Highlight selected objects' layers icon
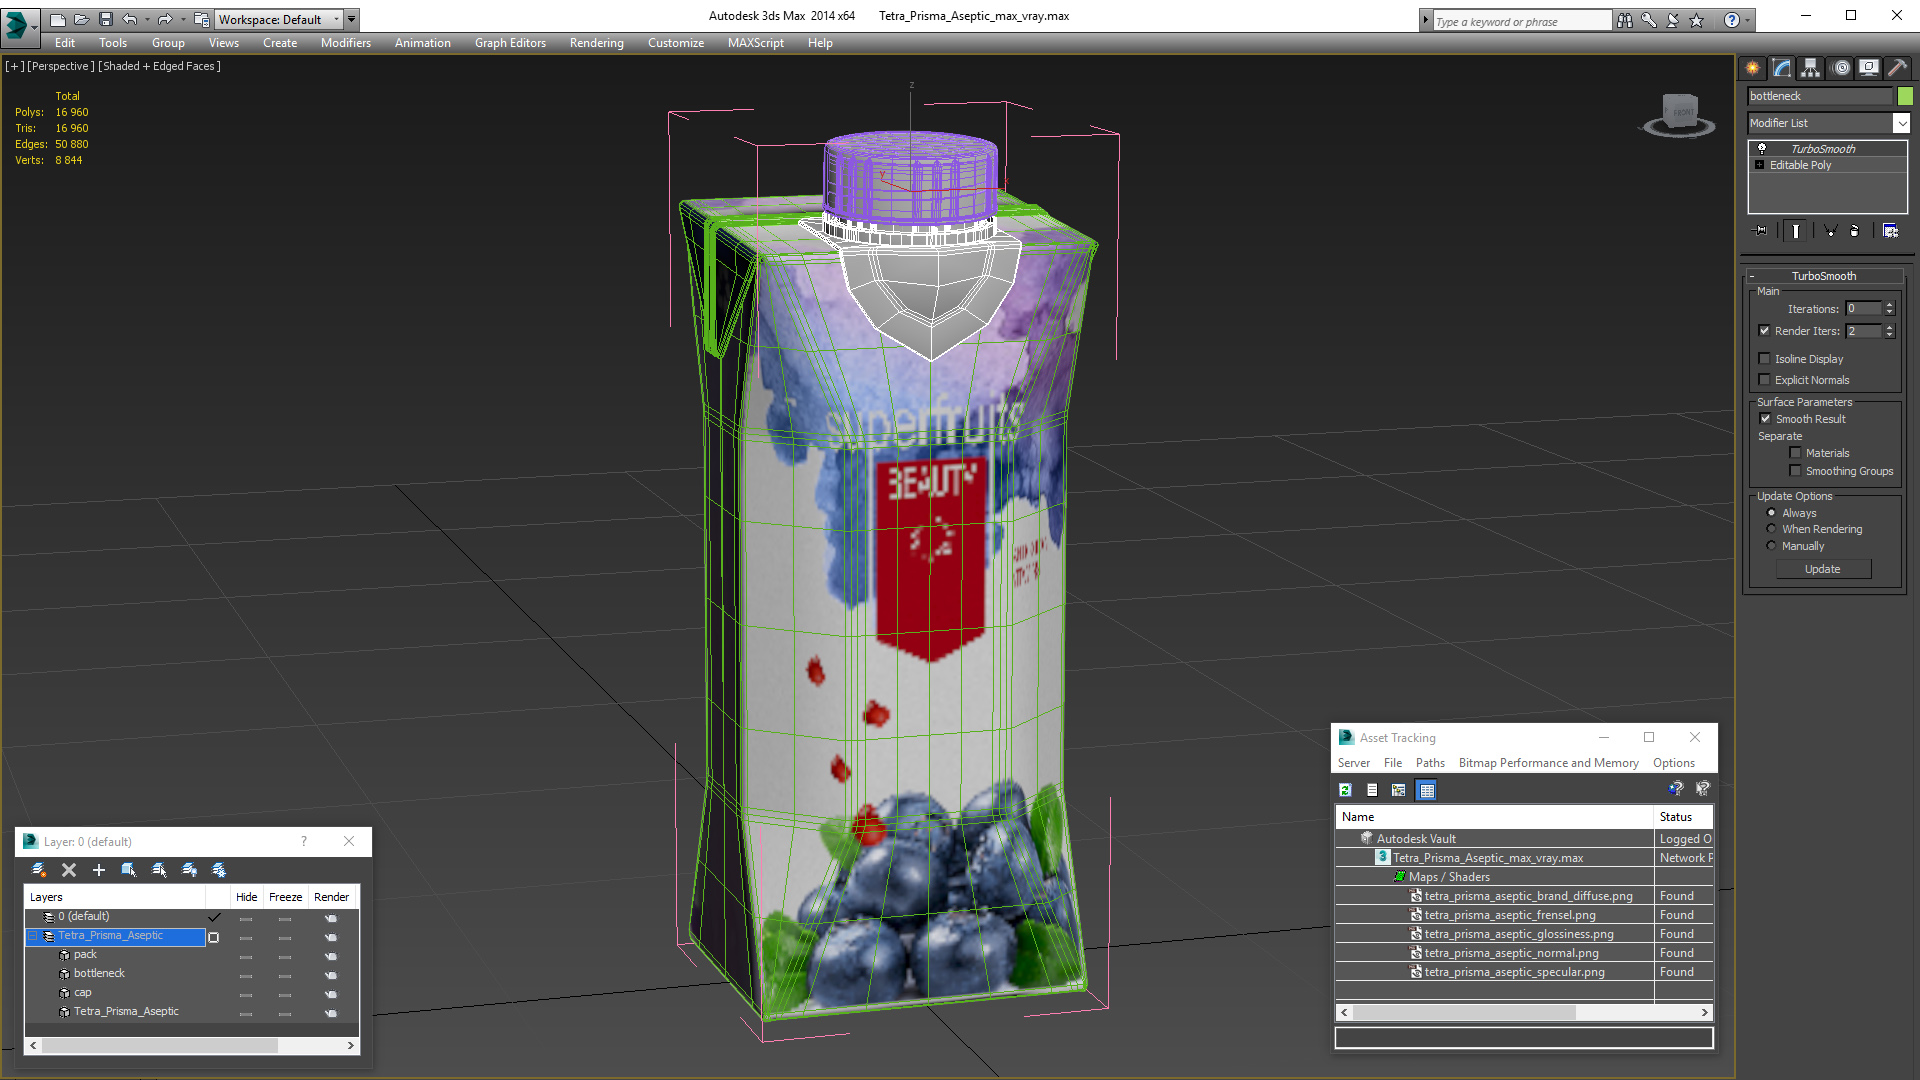Viewport: 1920px width, 1080px height. 159,870
